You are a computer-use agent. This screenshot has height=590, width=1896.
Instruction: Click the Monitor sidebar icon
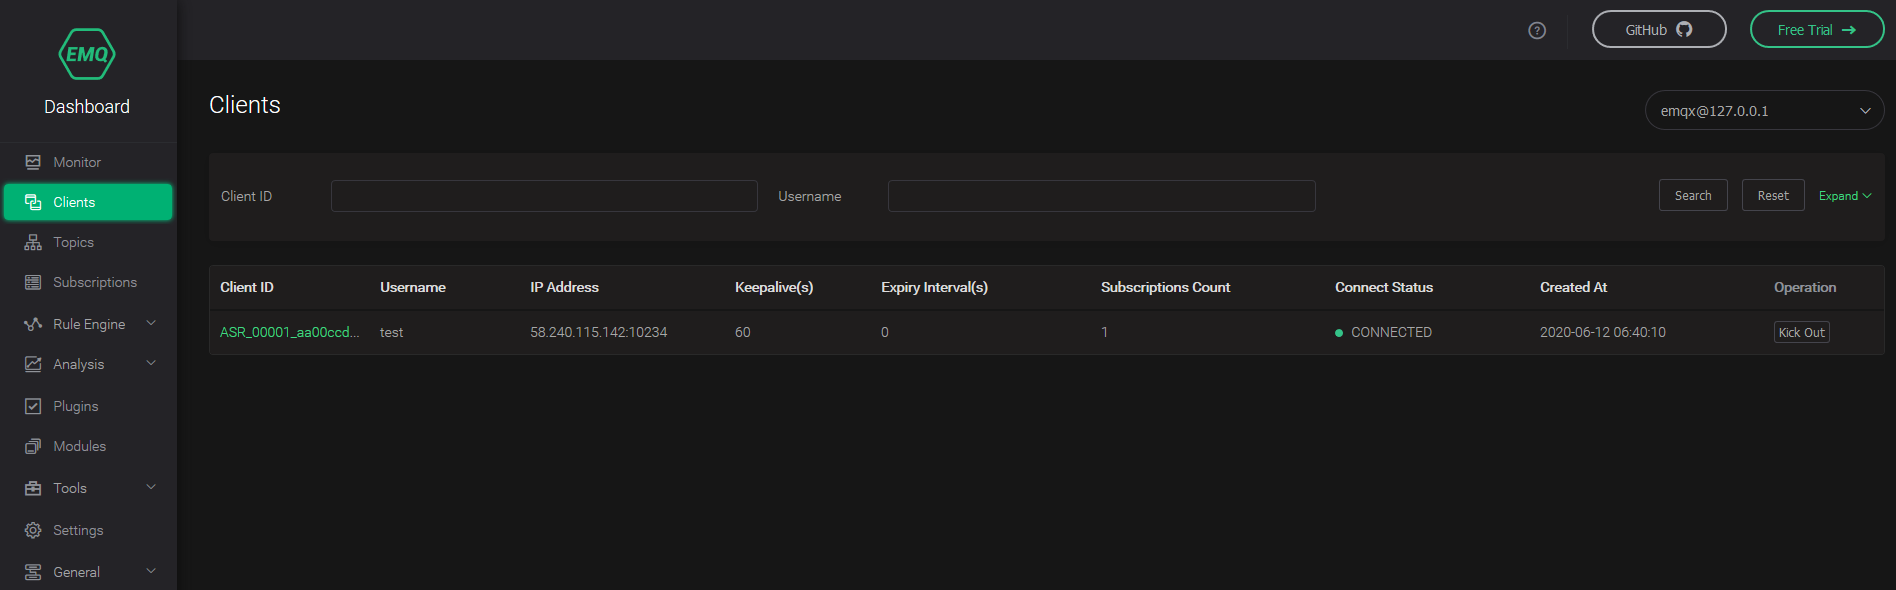pos(33,162)
